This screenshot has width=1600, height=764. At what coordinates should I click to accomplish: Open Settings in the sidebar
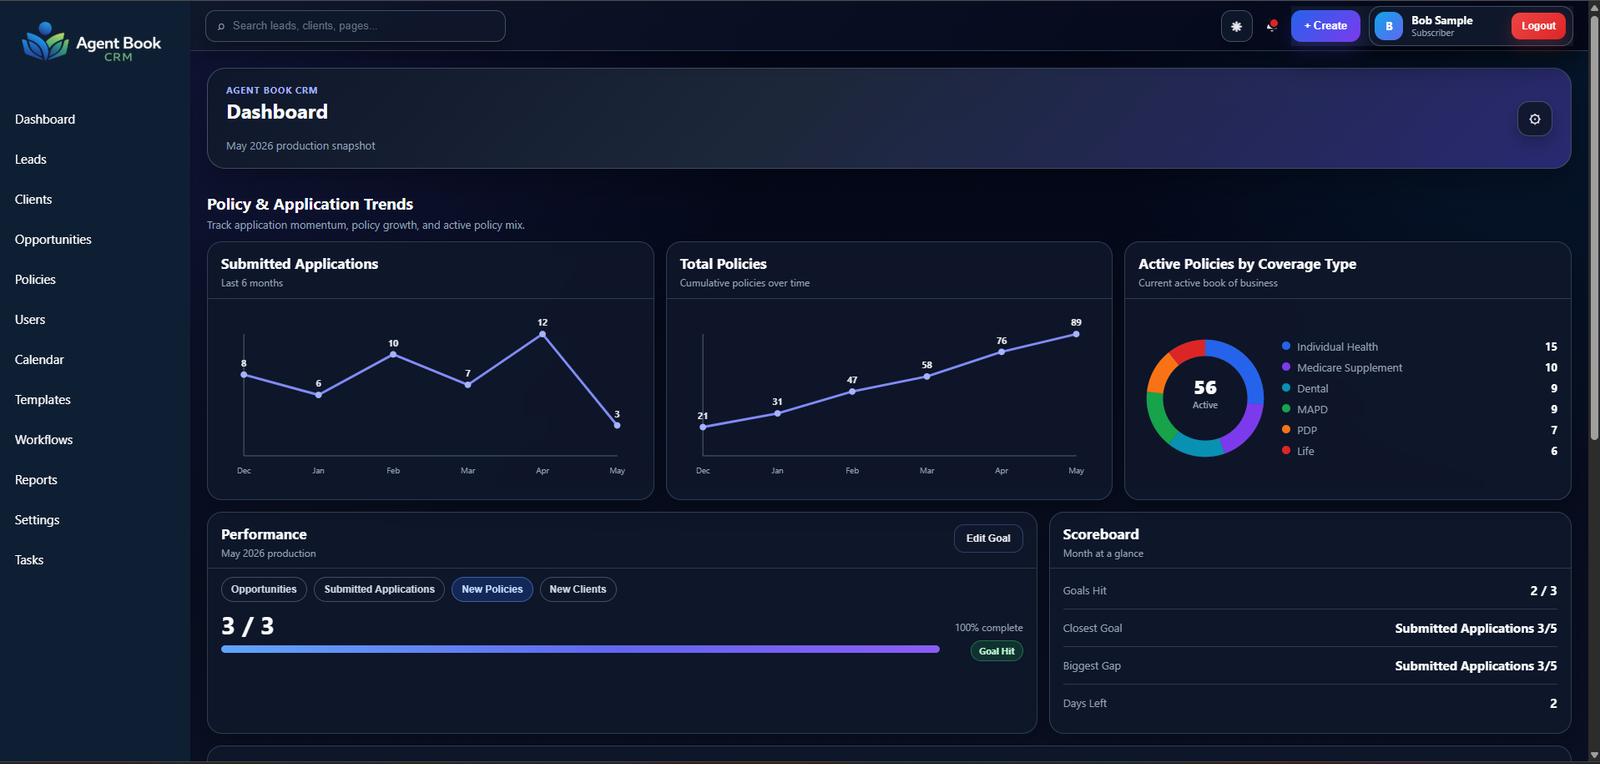(x=38, y=519)
